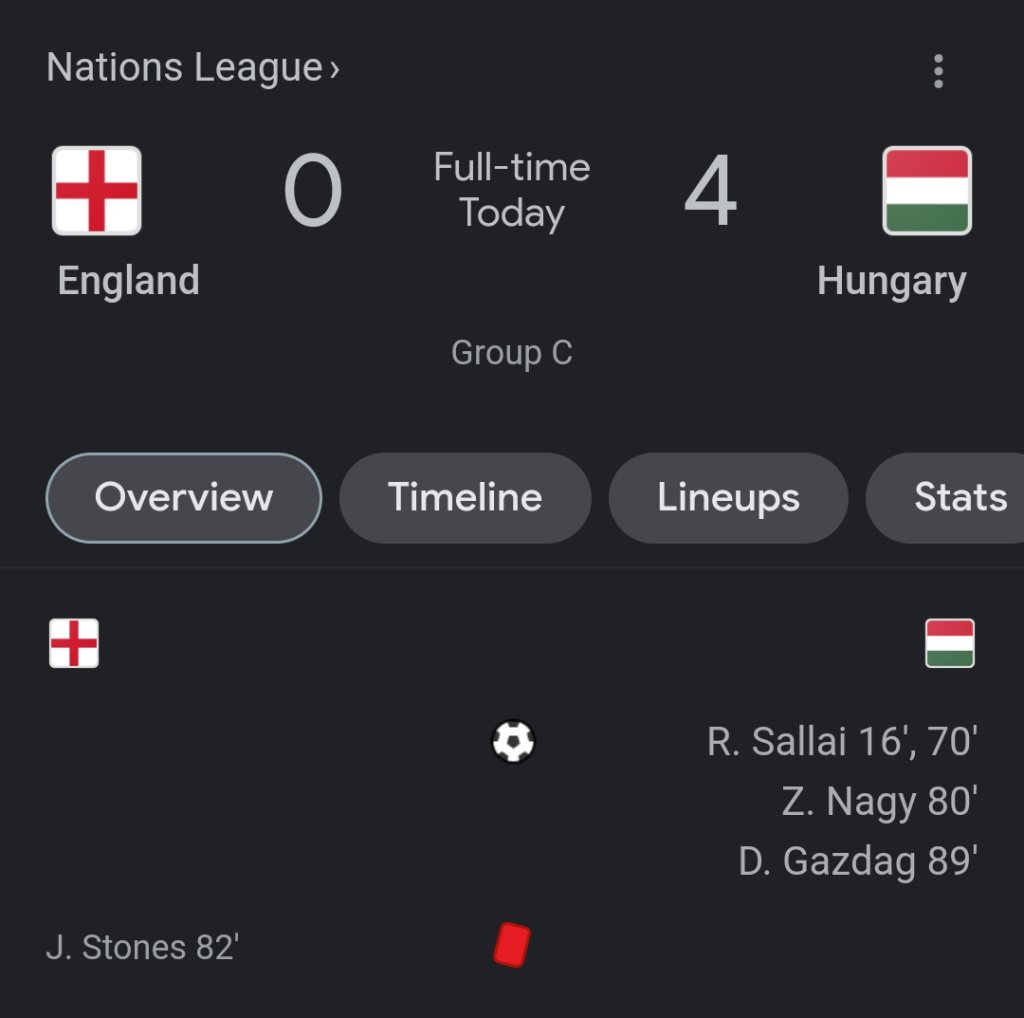This screenshot has width=1024, height=1018.
Task: Click the small England flag in overview
Action: [74, 643]
